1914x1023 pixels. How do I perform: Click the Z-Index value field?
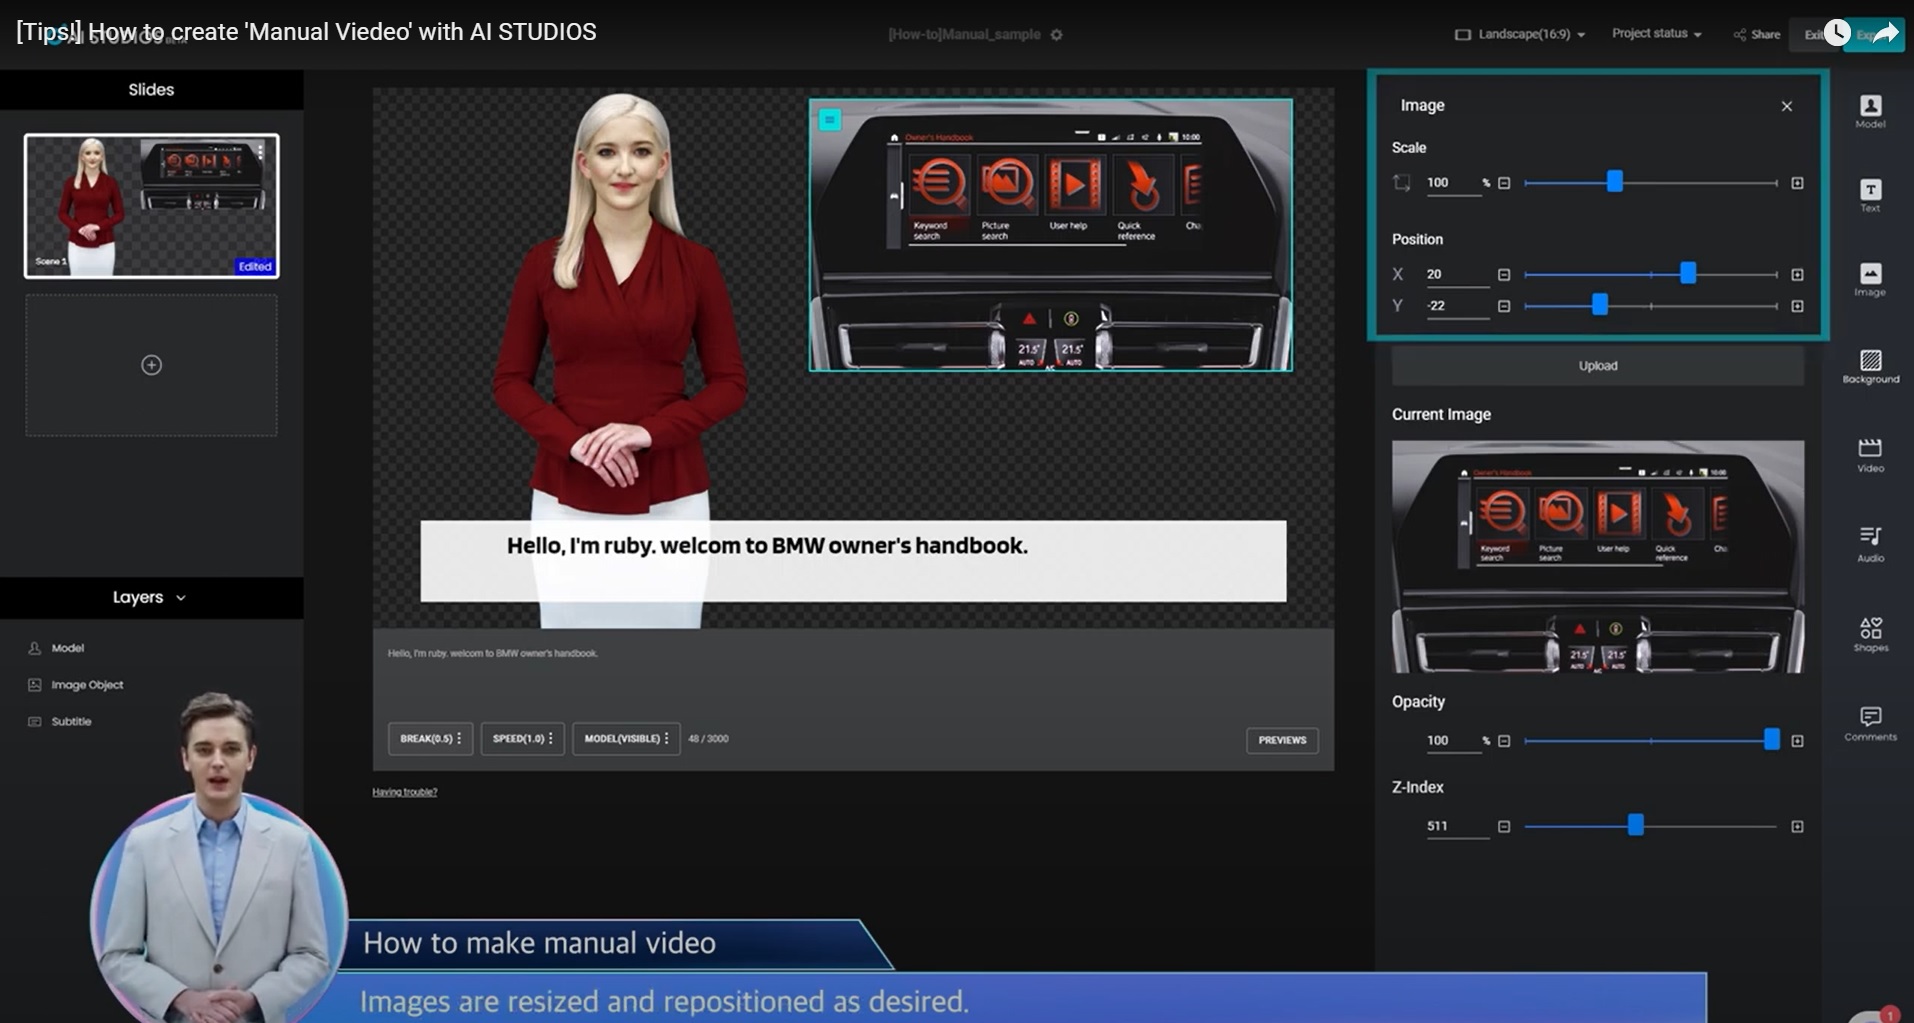(x=1457, y=827)
